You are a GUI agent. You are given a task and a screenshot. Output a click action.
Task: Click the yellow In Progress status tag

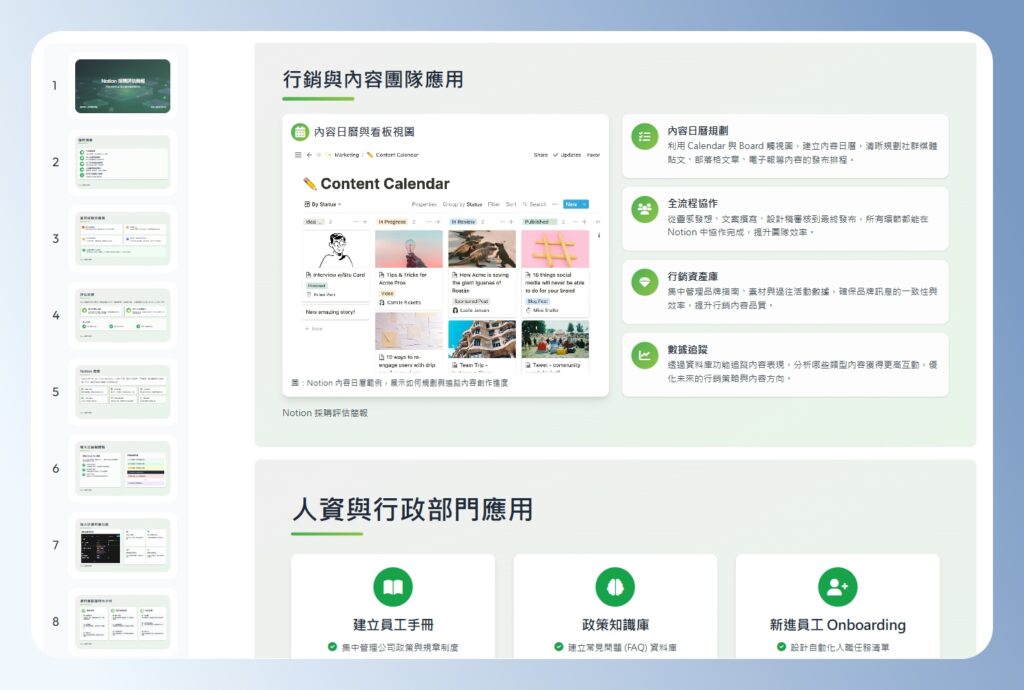393,220
